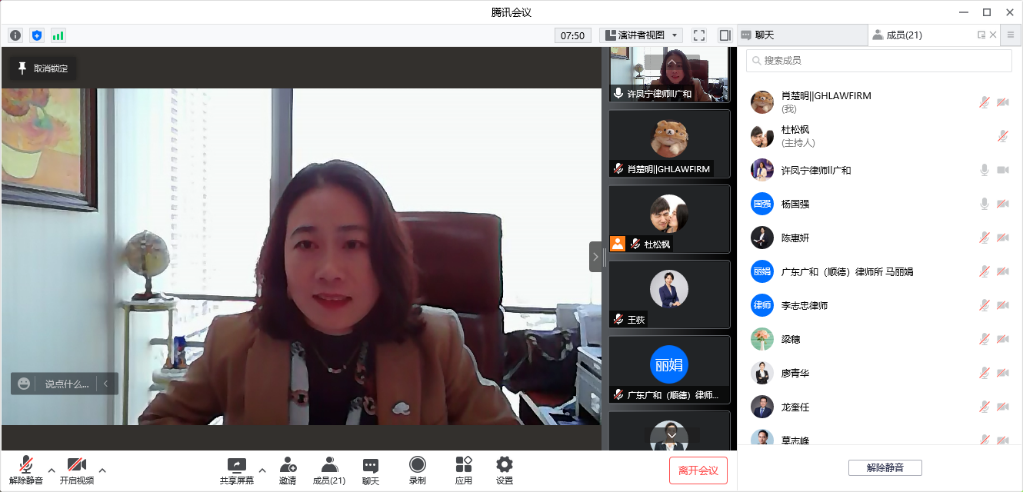1023x492 pixels.
Task: Expand the video options arrow beside 开启视频
Action: pyautogui.click(x=102, y=470)
